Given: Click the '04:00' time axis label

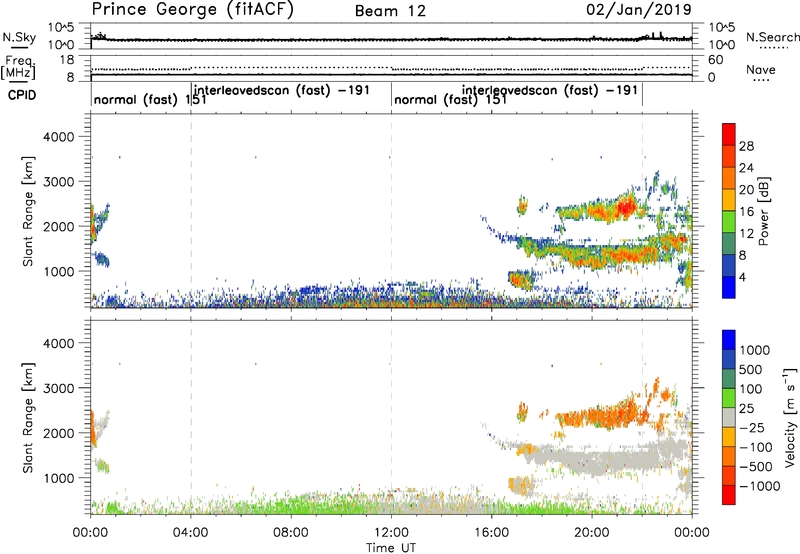Looking at the screenshot, I should pyautogui.click(x=191, y=533).
